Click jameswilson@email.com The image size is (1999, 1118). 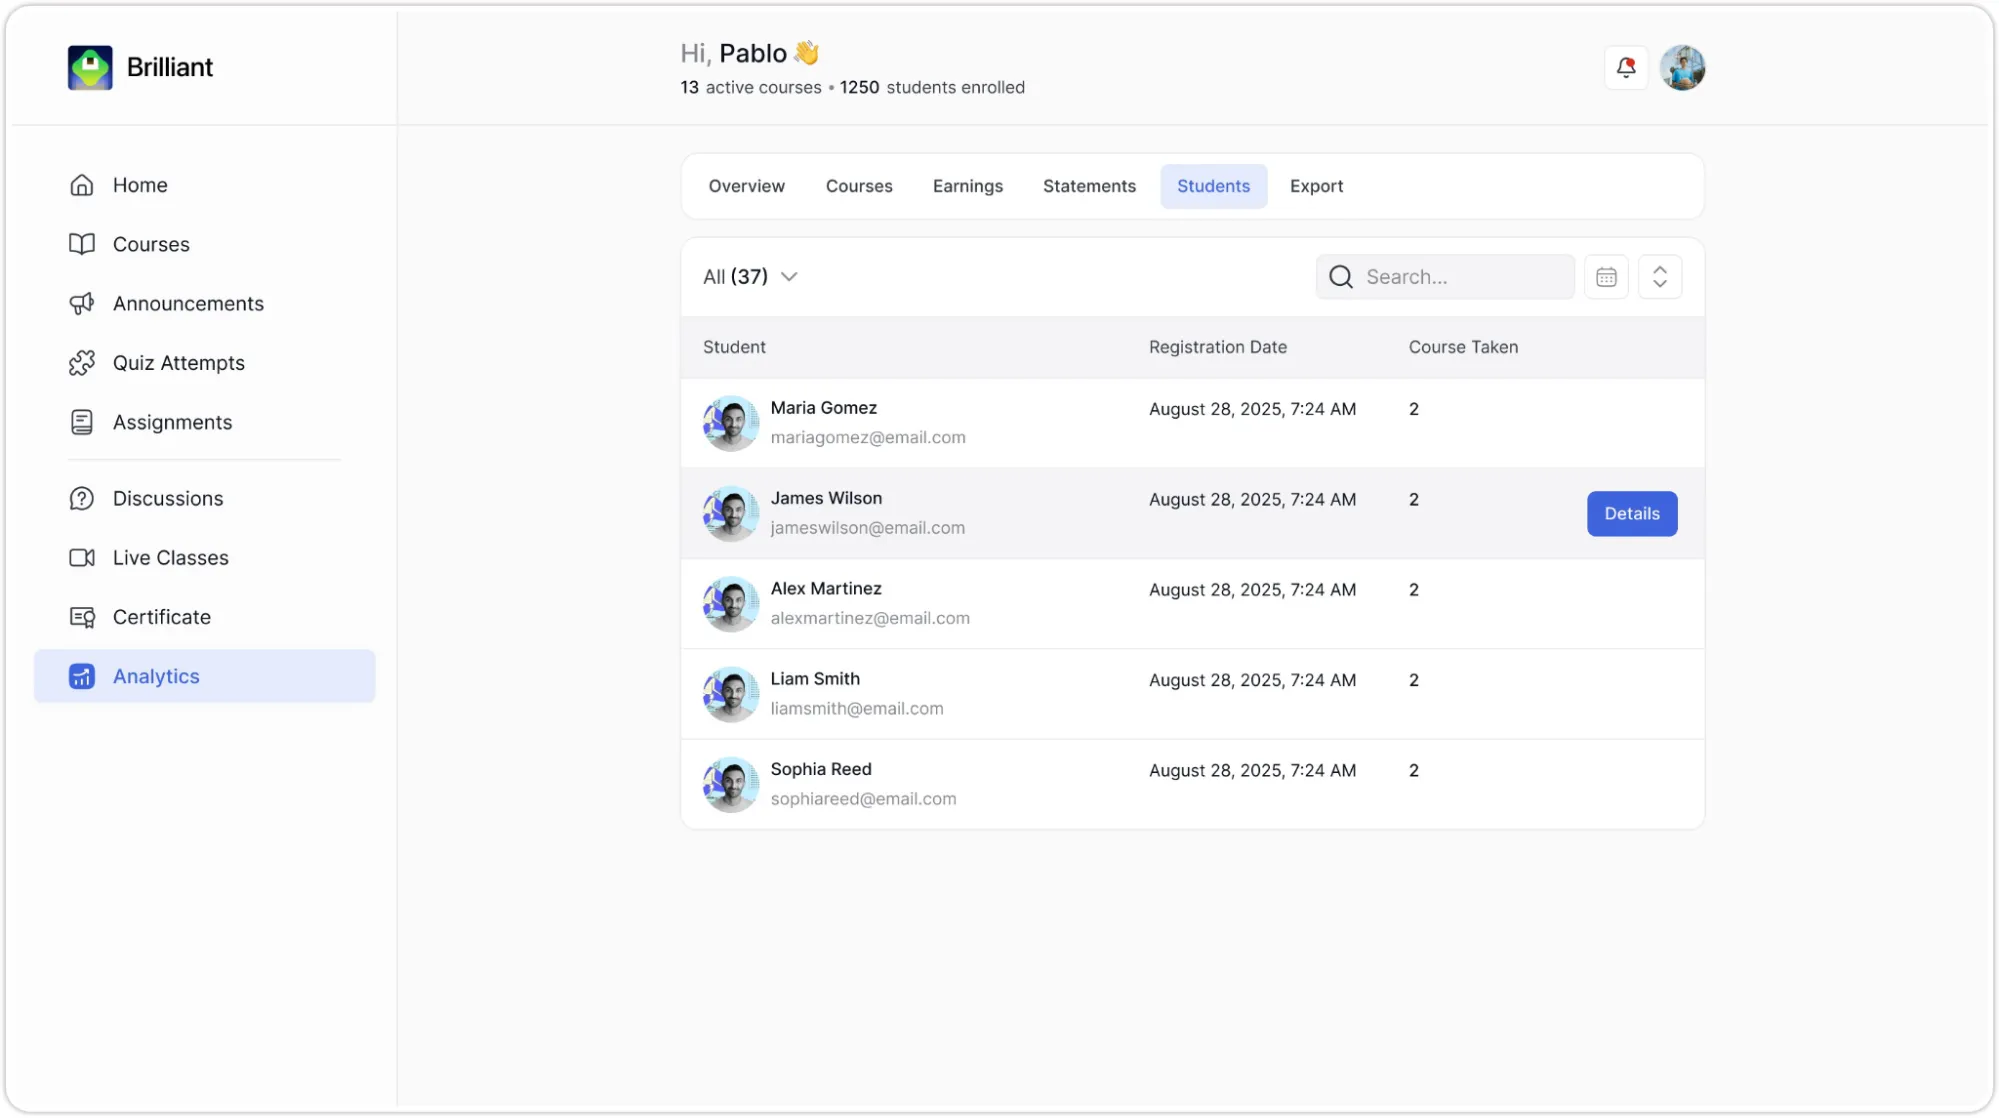[x=868, y=528]
